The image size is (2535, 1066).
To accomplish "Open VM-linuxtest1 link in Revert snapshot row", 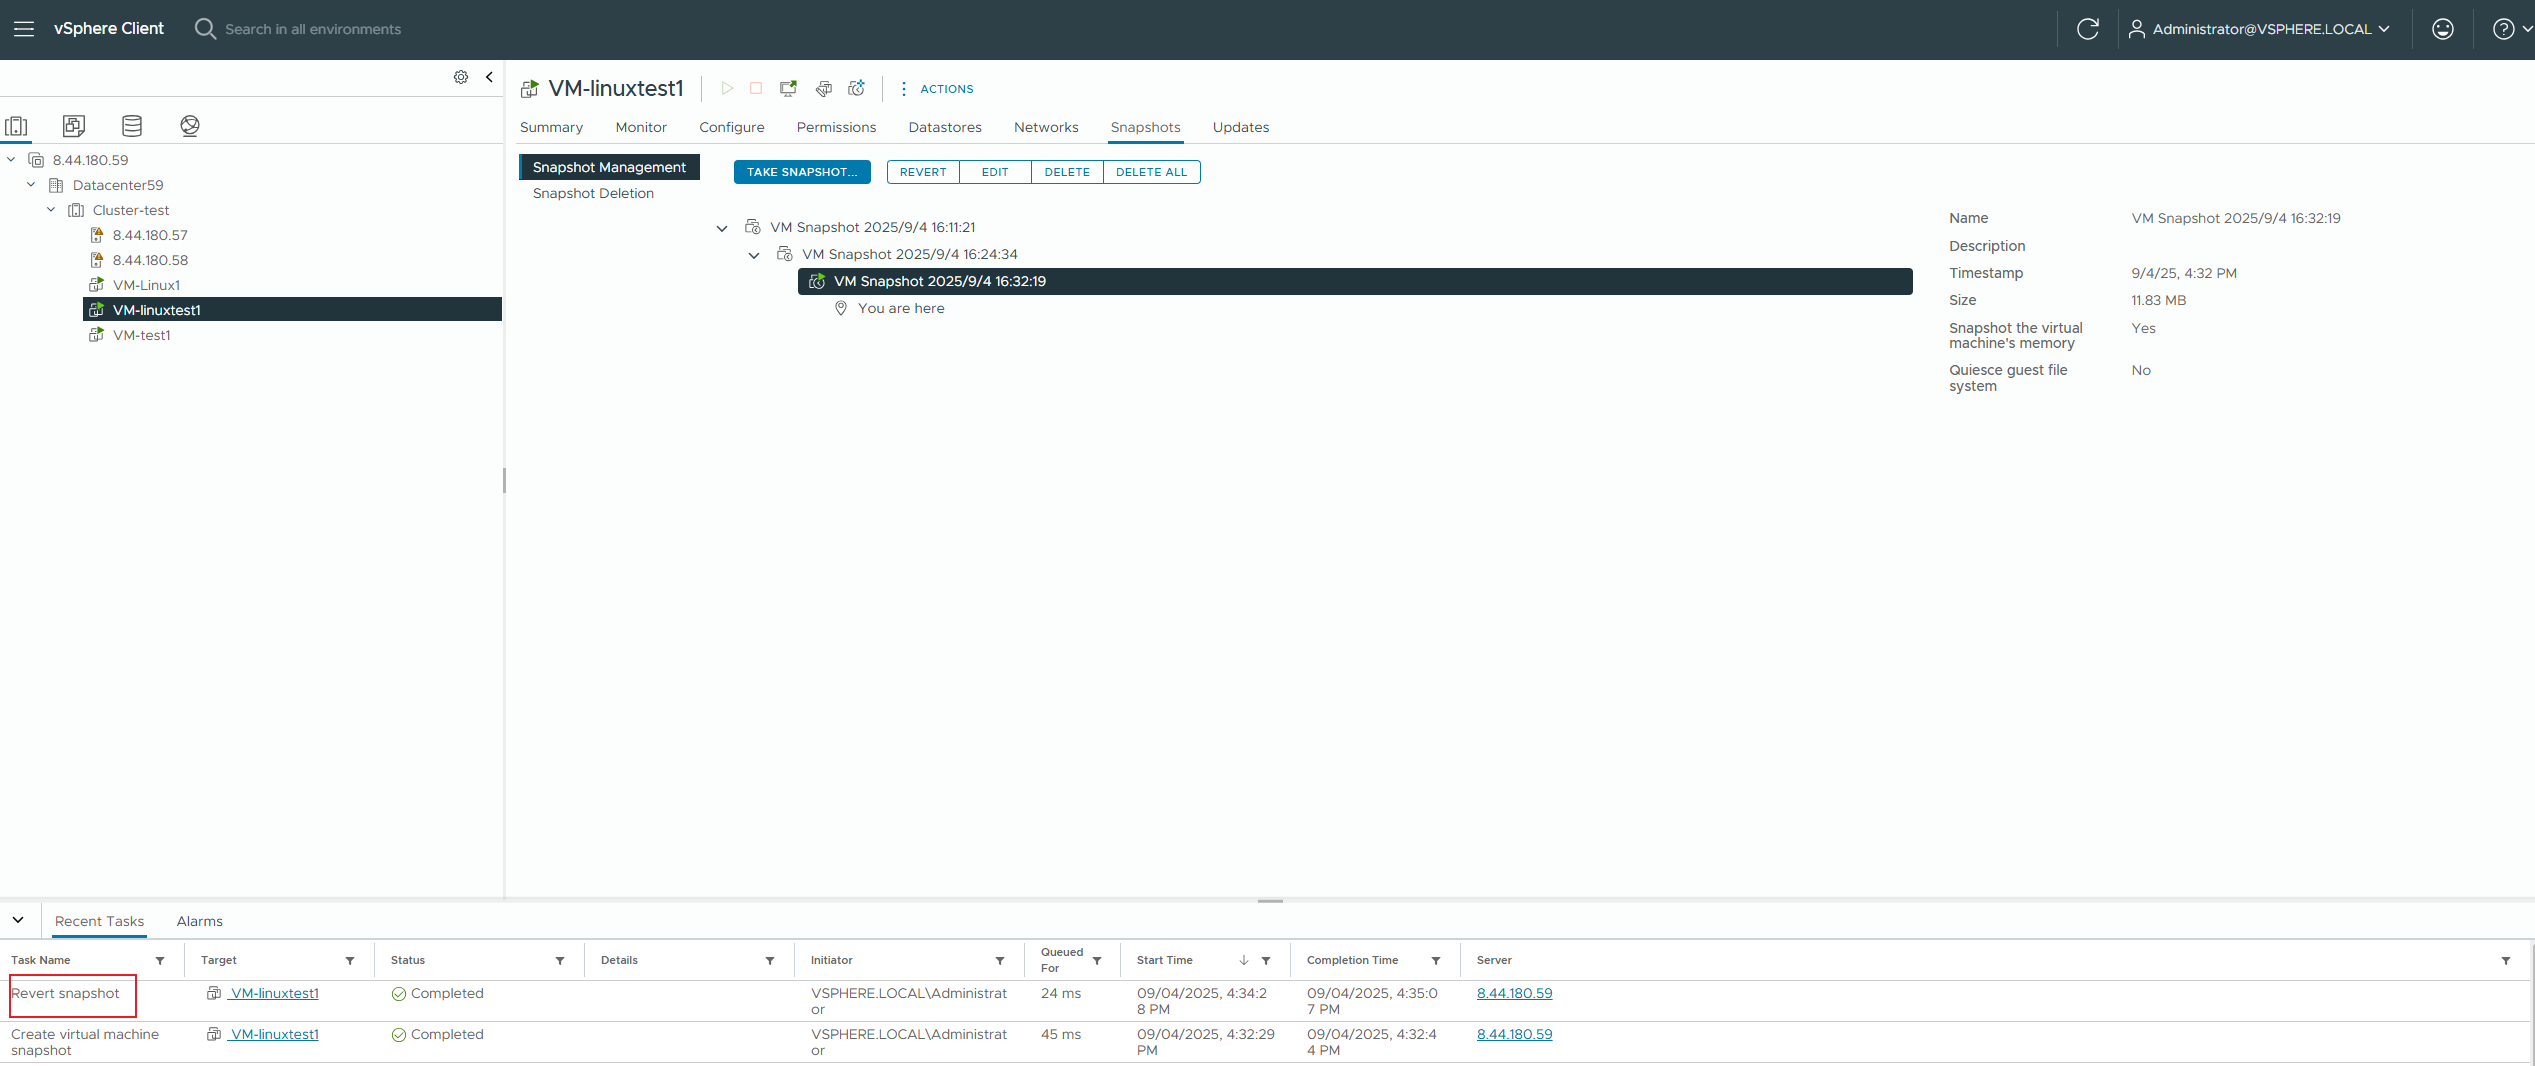I will click(274, 993).
